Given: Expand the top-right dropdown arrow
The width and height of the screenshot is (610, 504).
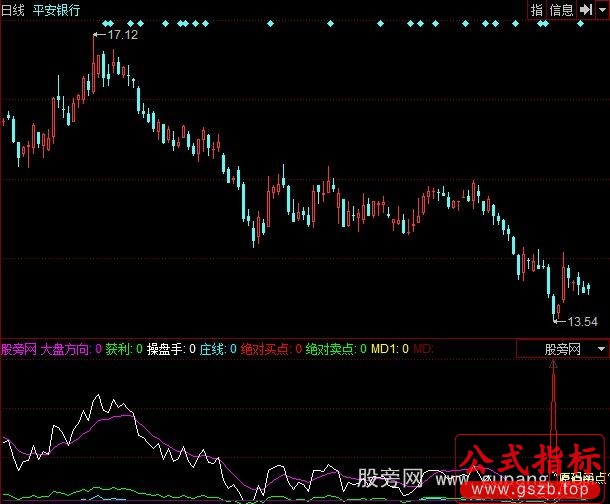Looking at the screenshot, I should [x=602, y=10].
